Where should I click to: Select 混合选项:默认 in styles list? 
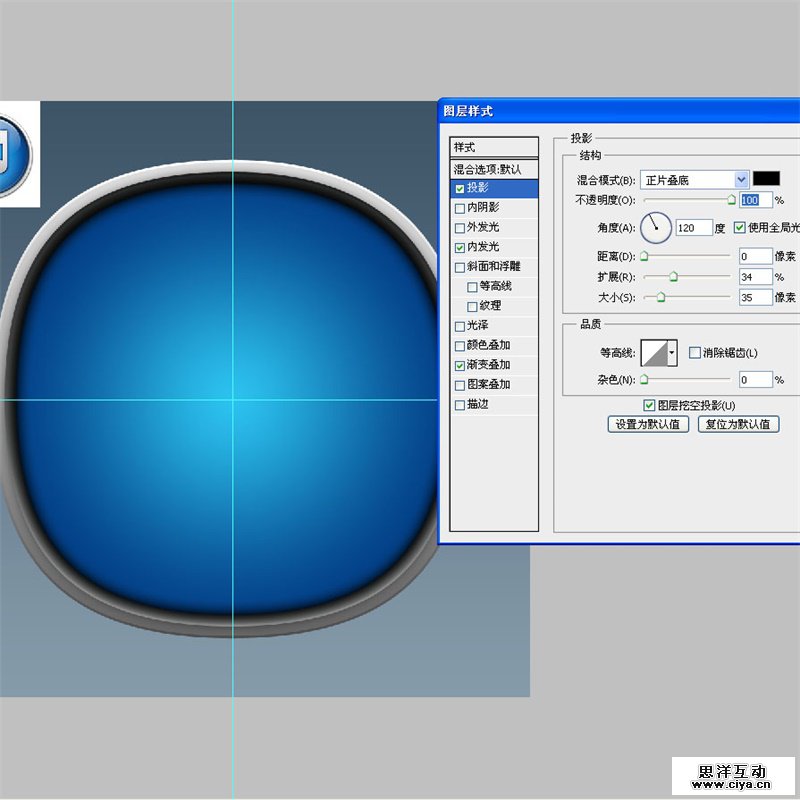[x=494, y=169]
